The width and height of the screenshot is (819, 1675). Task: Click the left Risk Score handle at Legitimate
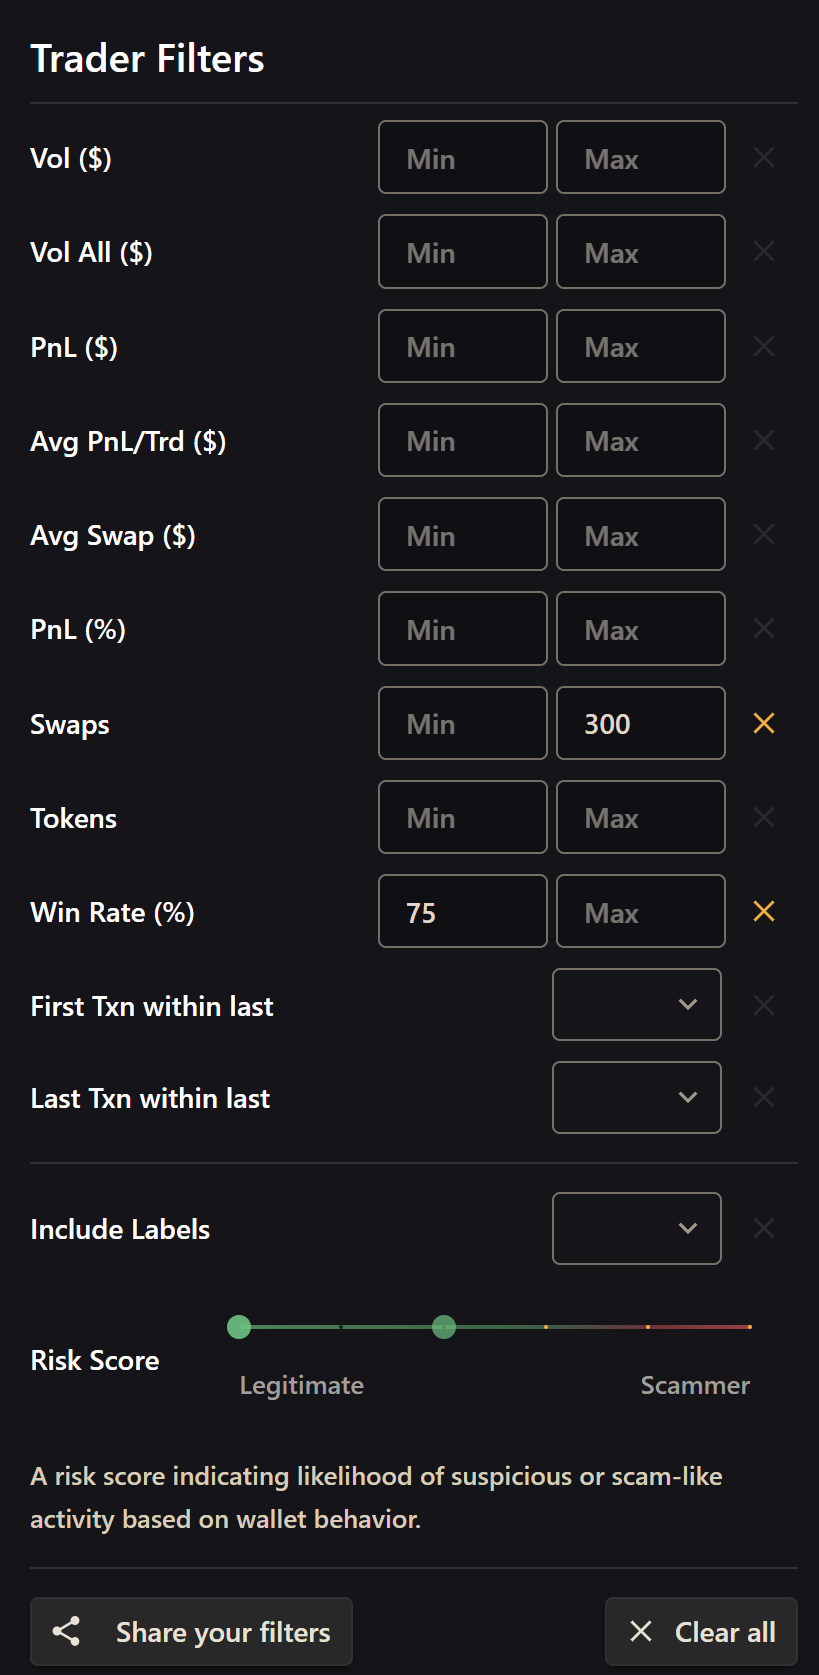239,1327
